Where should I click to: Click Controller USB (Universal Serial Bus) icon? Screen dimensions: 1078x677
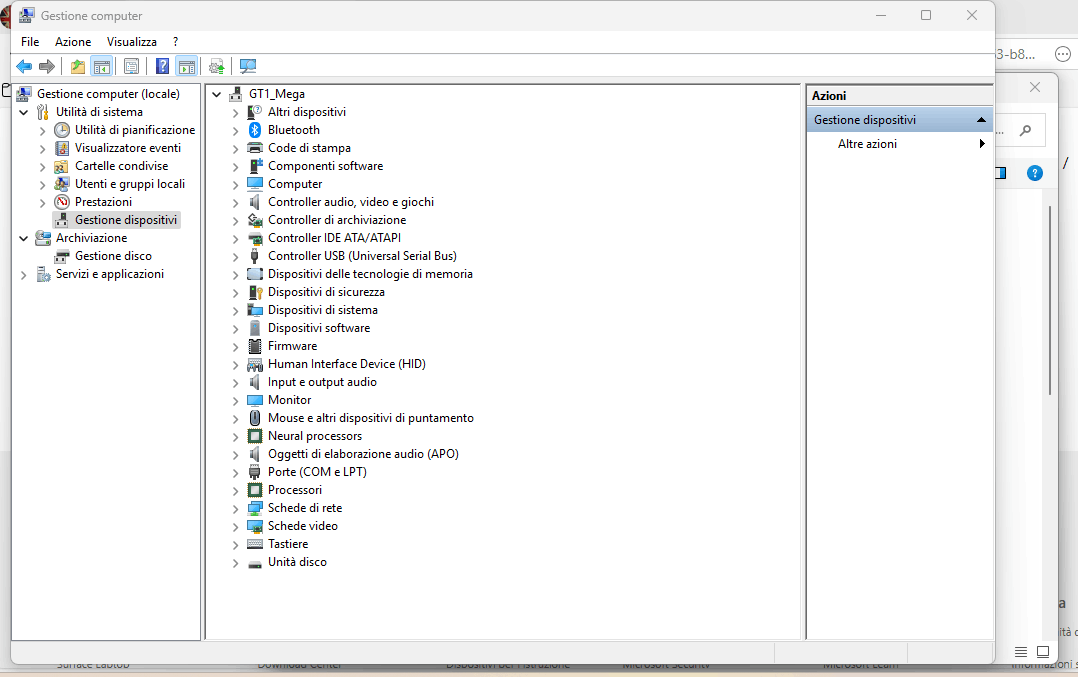click(255, 256)
